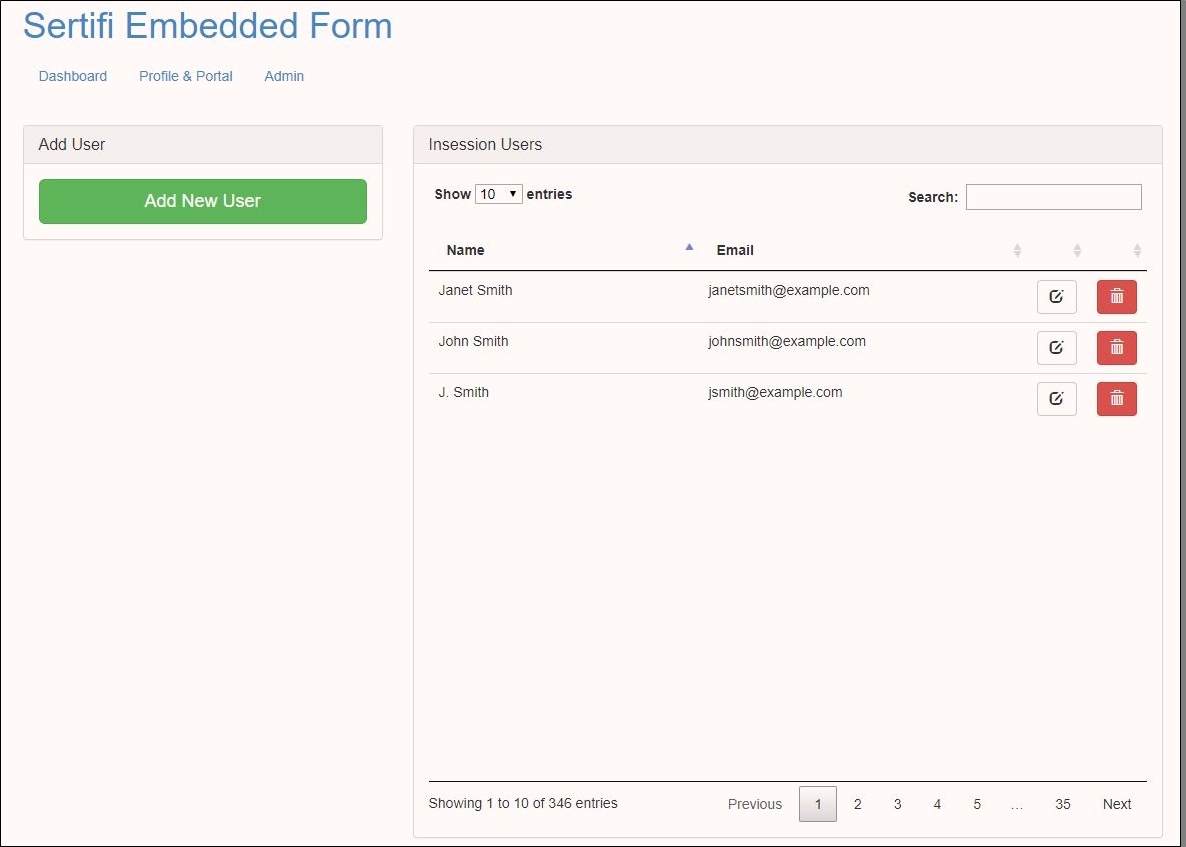This screenshot has height=847, width=1186.
Task: Click the Sertifi Embedded Form title
Action: coord(208,26)
